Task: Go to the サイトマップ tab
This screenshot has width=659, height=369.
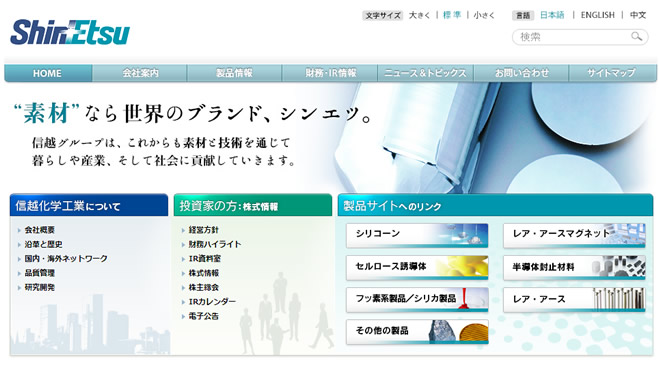Action: point(612,73)
